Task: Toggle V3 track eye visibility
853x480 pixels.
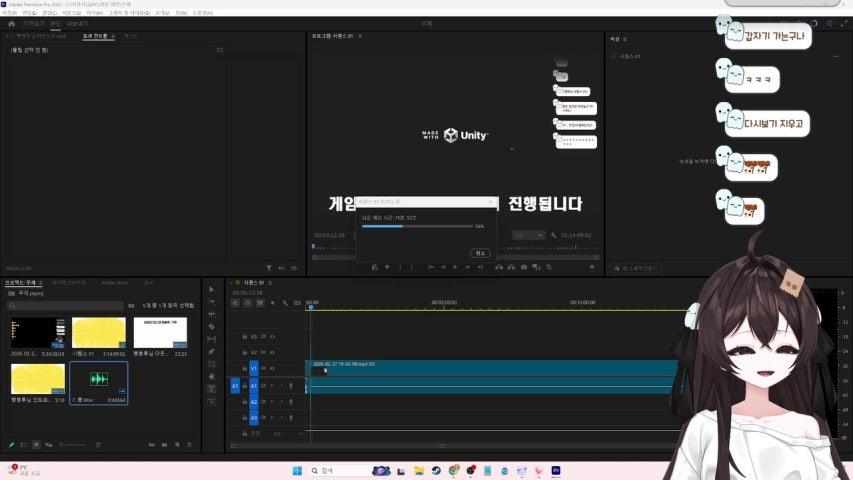Action: click(x=272, y=337)
